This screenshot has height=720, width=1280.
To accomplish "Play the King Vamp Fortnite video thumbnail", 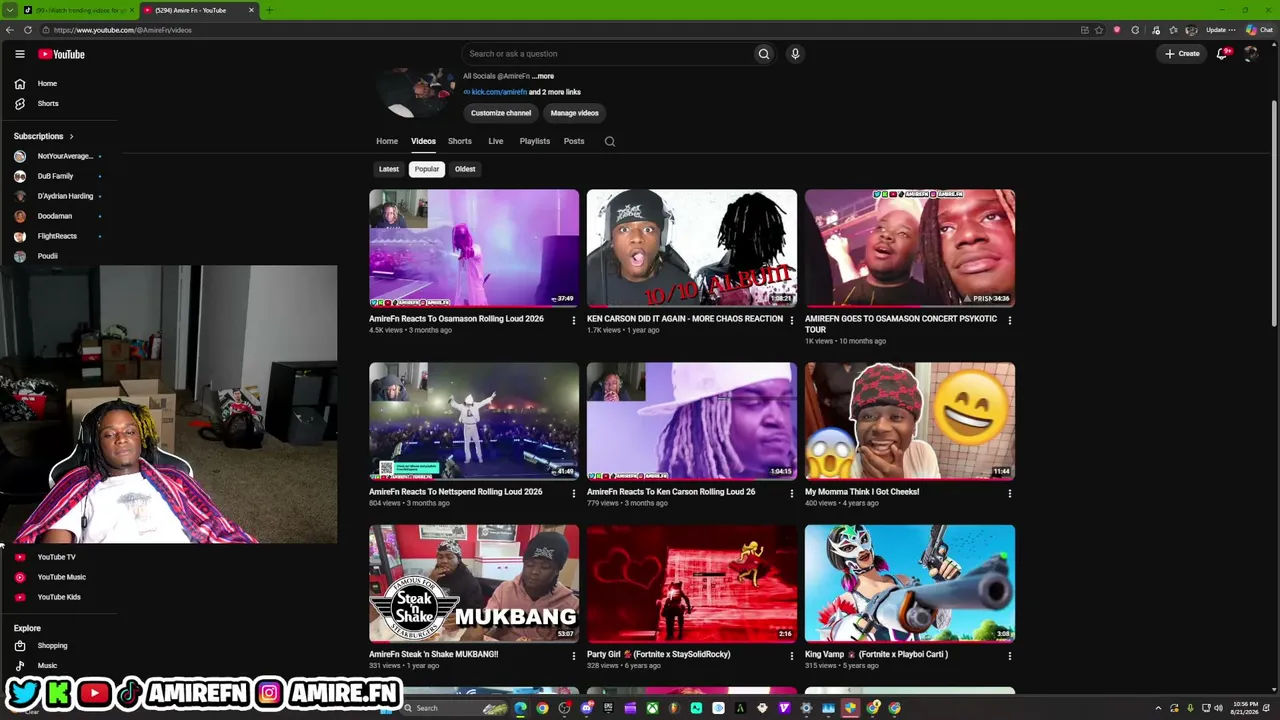I will click(910, 583).
